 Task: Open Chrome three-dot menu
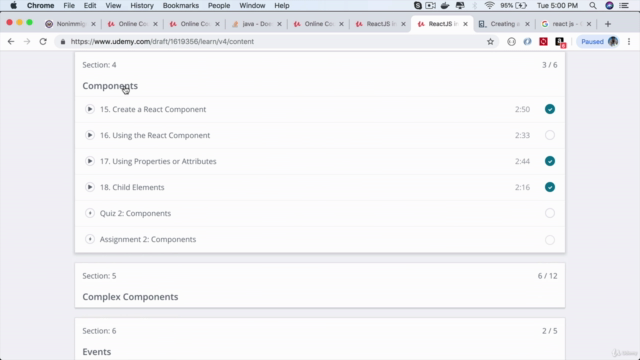click(629, 42)
